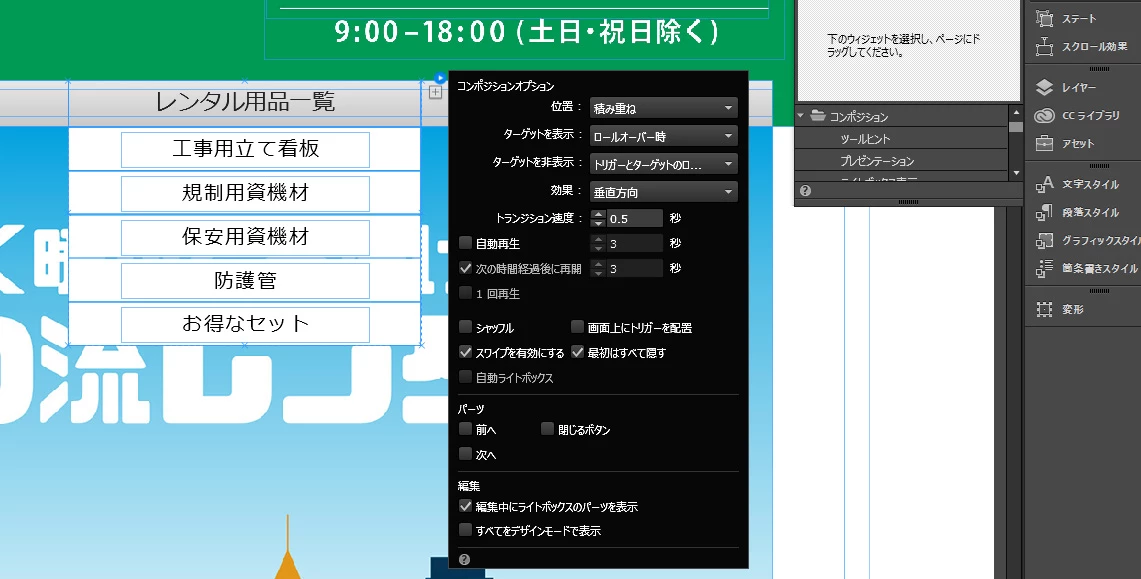
Task: Click the 規制用資機材 menu item
Action: (245, 193)
